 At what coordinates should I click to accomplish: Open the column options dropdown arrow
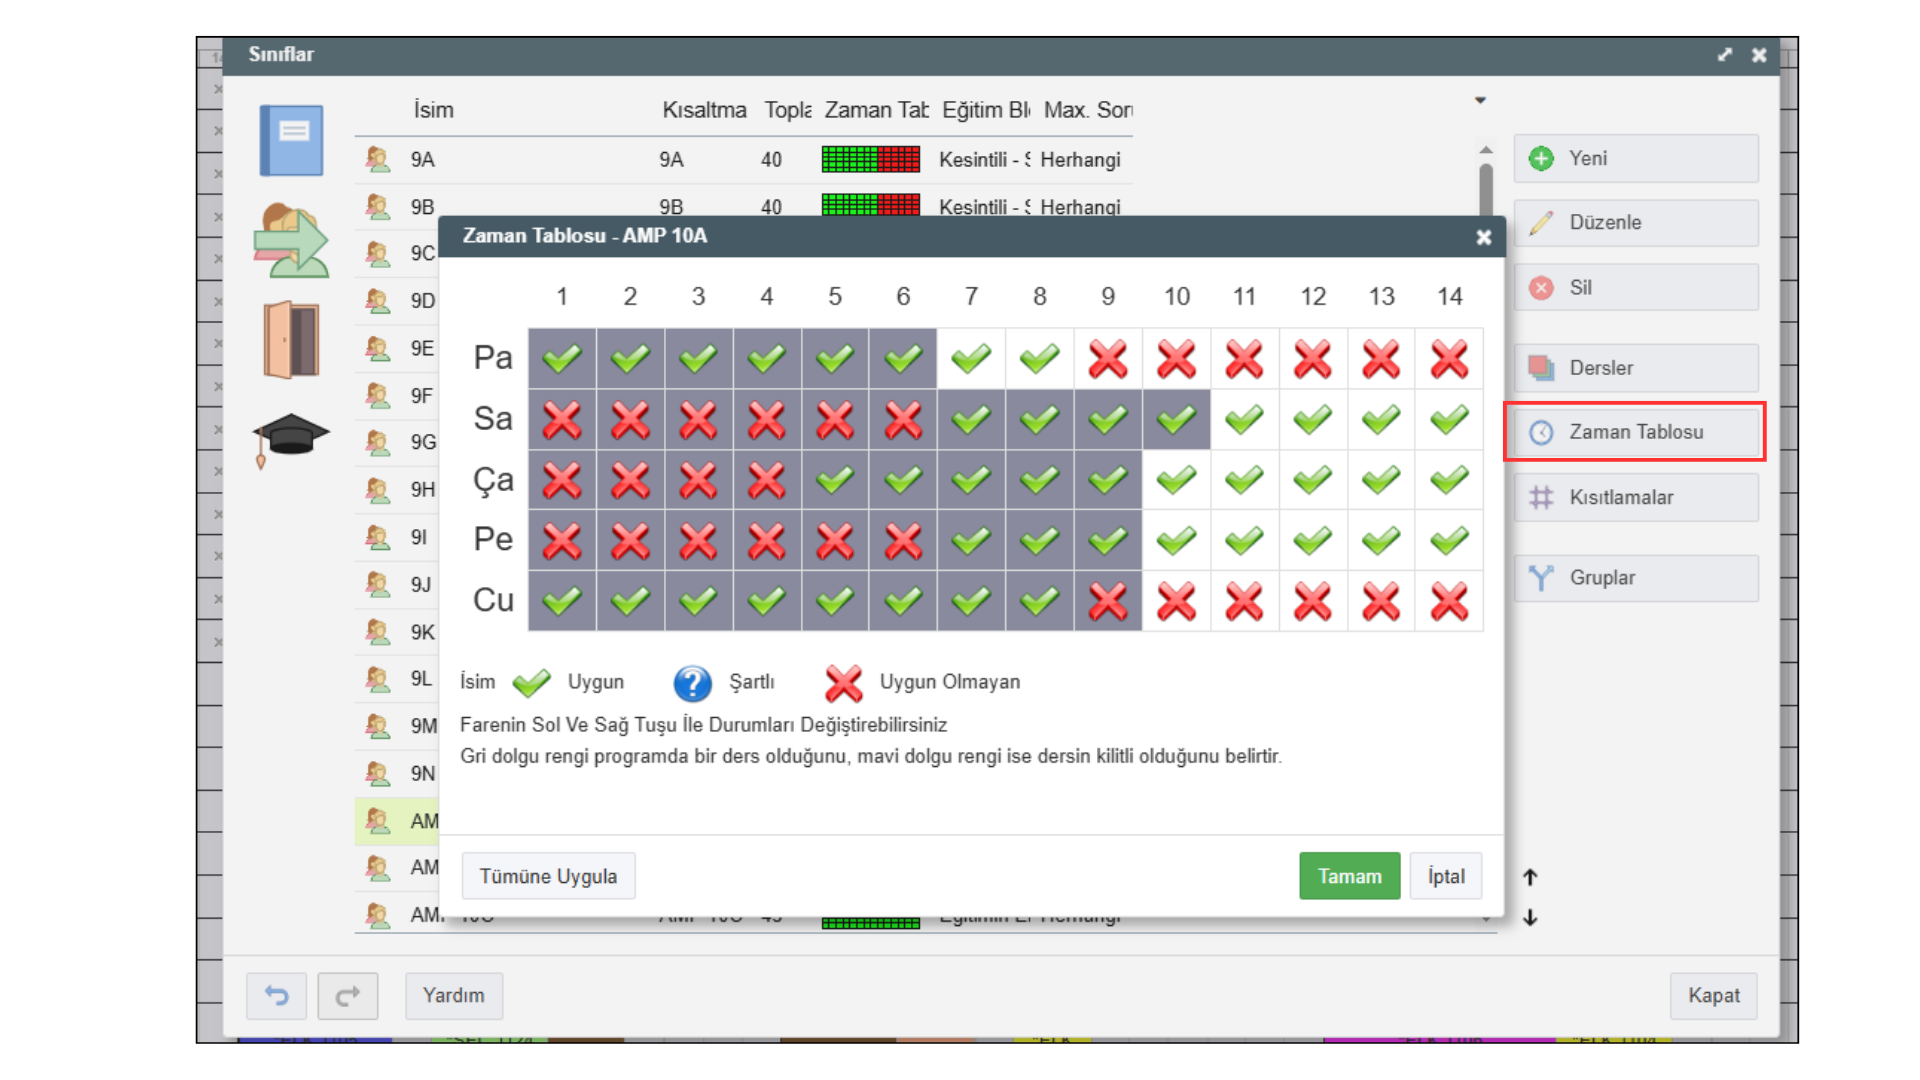coord(1480,100)
